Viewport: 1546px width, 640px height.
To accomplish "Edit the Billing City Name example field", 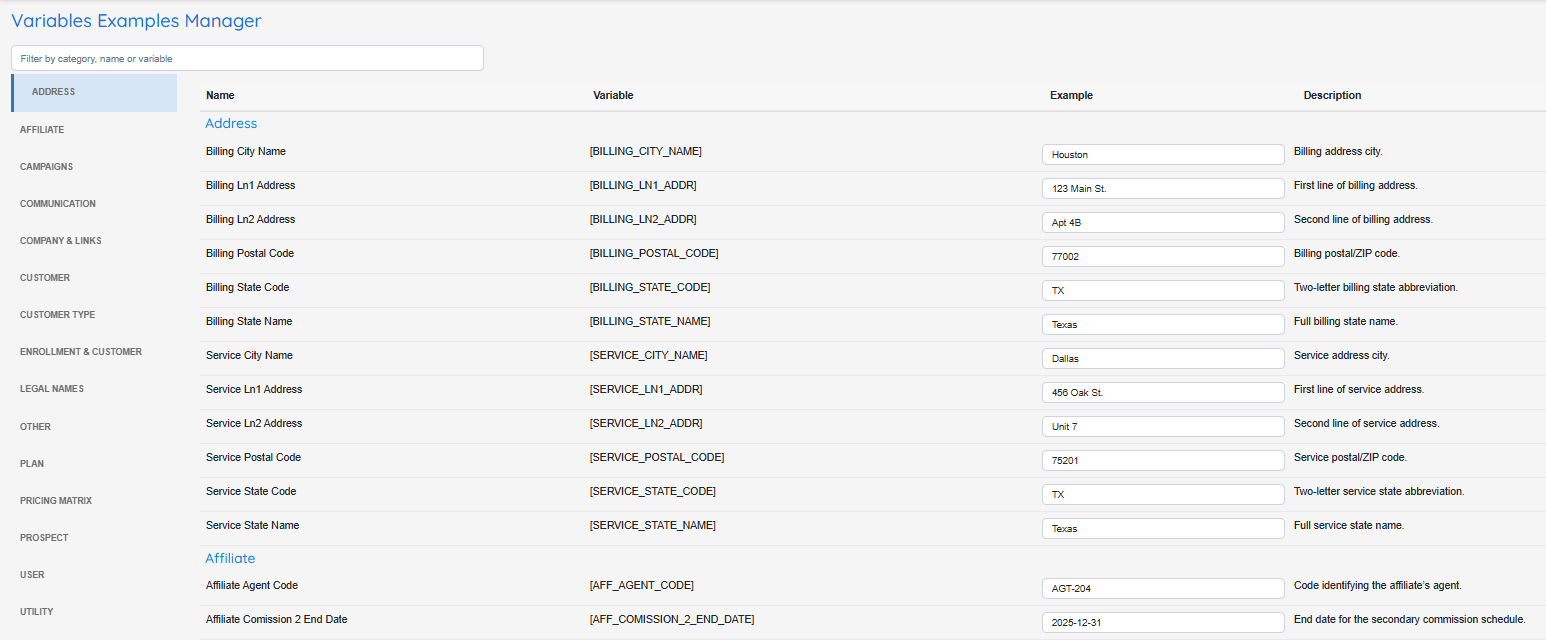I will click(1162, 155).
